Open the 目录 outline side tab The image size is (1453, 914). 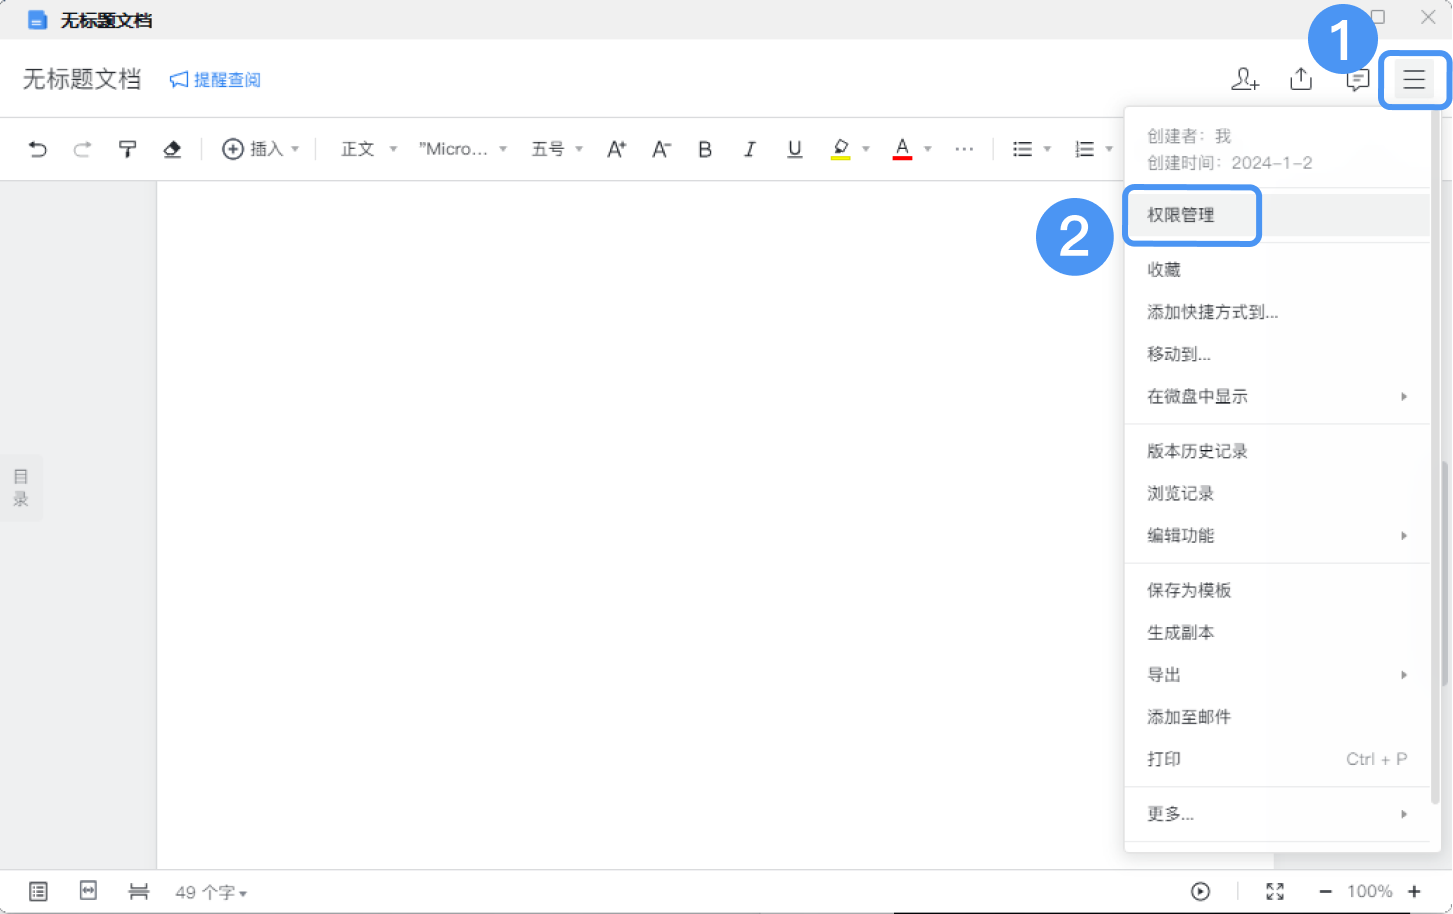coord(20,488)
